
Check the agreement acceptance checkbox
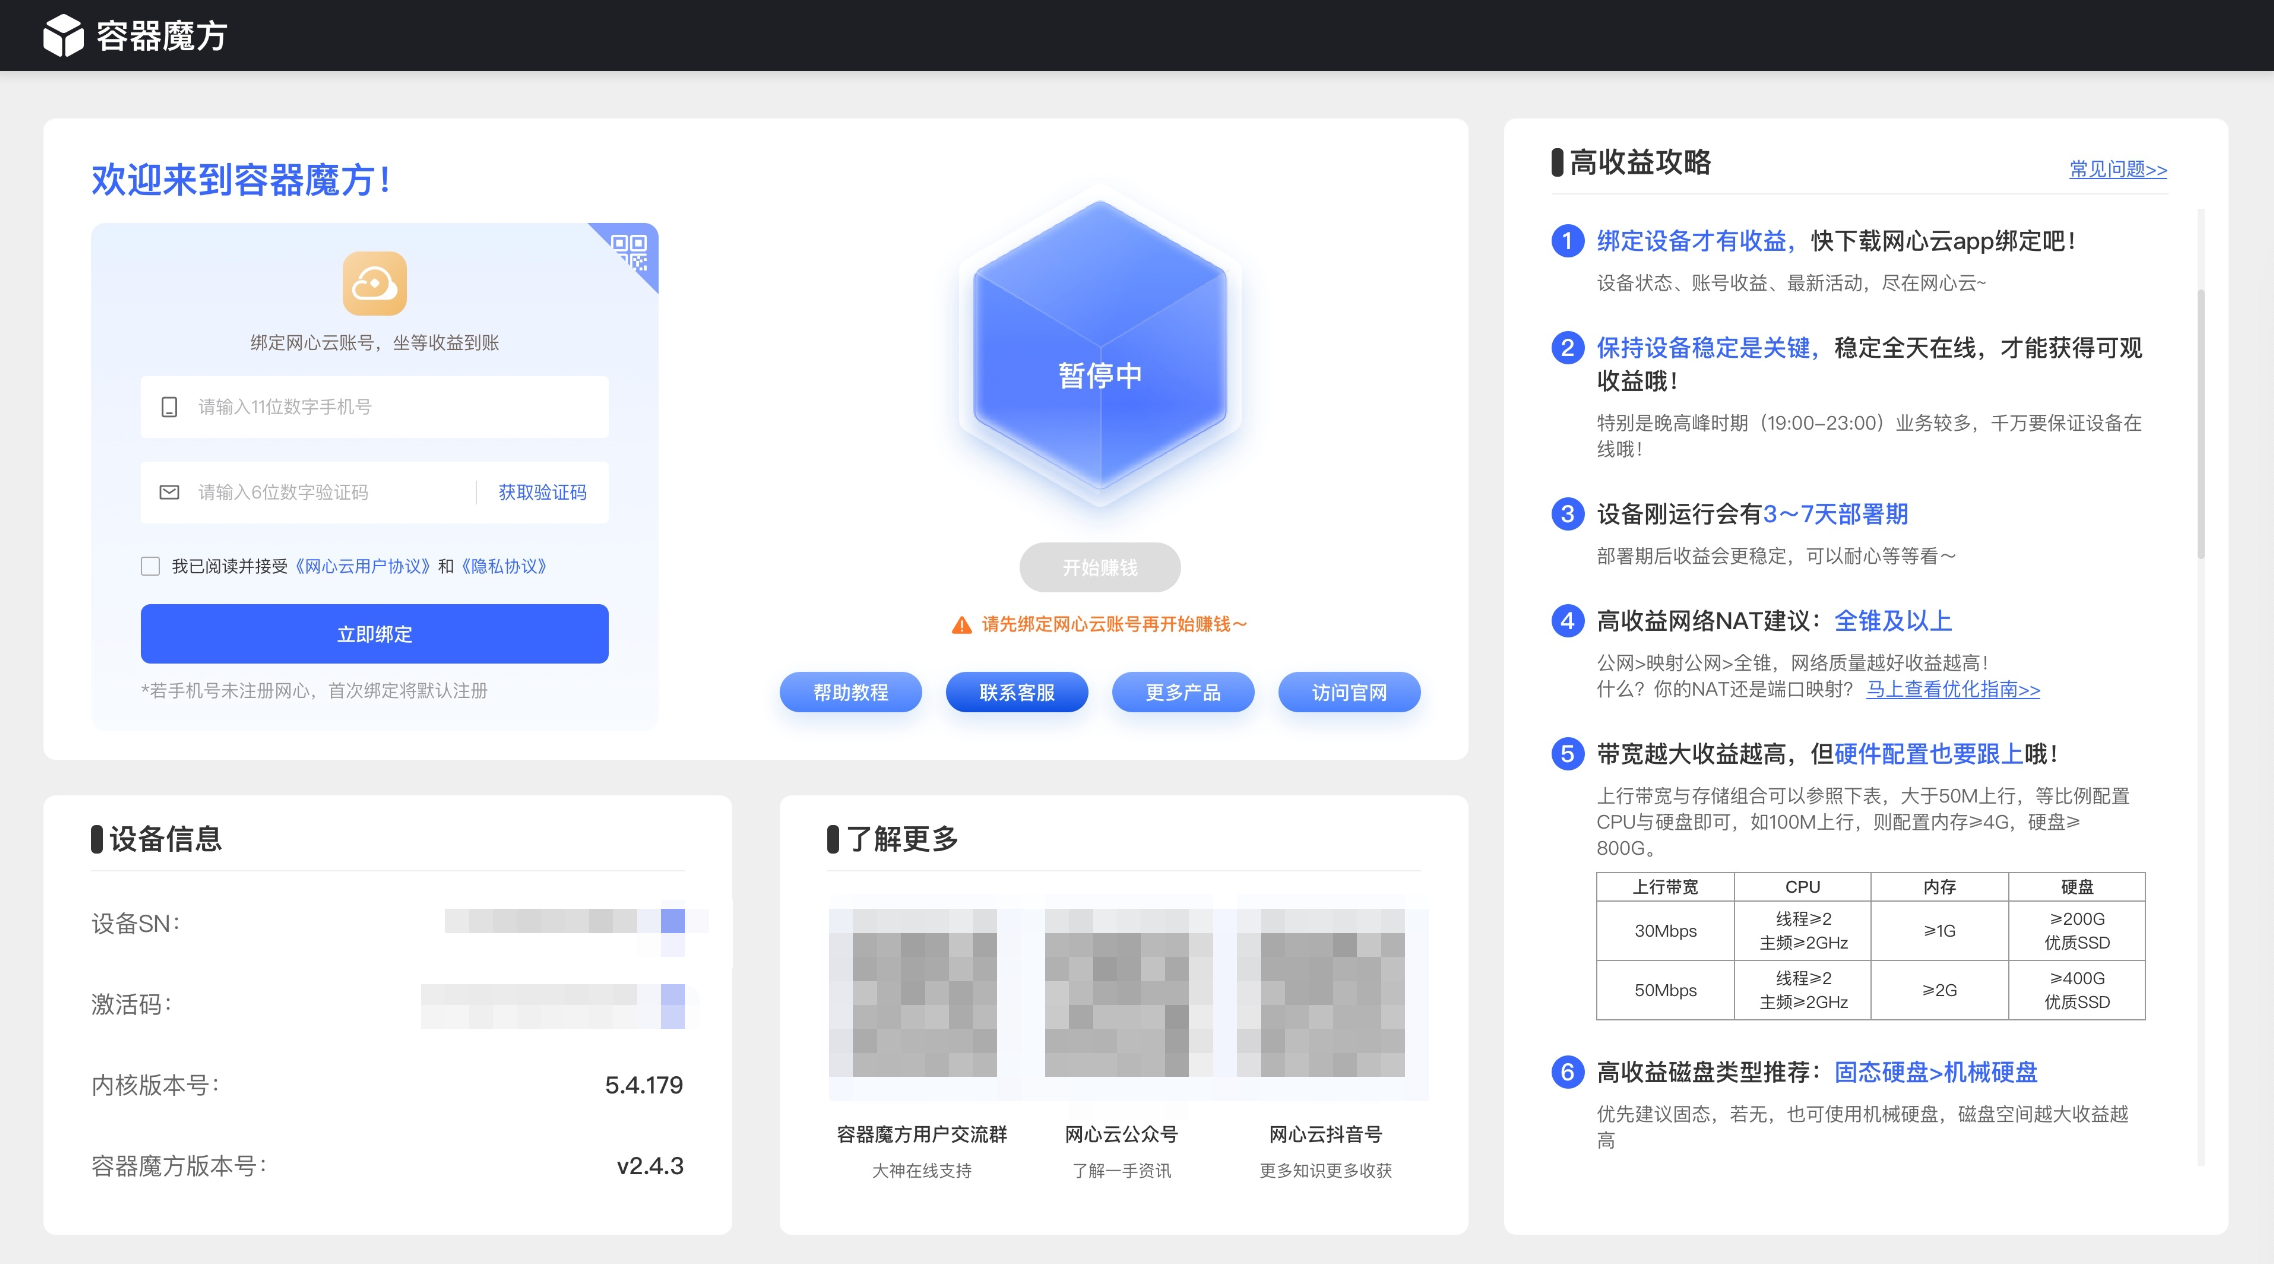(151, 567)
